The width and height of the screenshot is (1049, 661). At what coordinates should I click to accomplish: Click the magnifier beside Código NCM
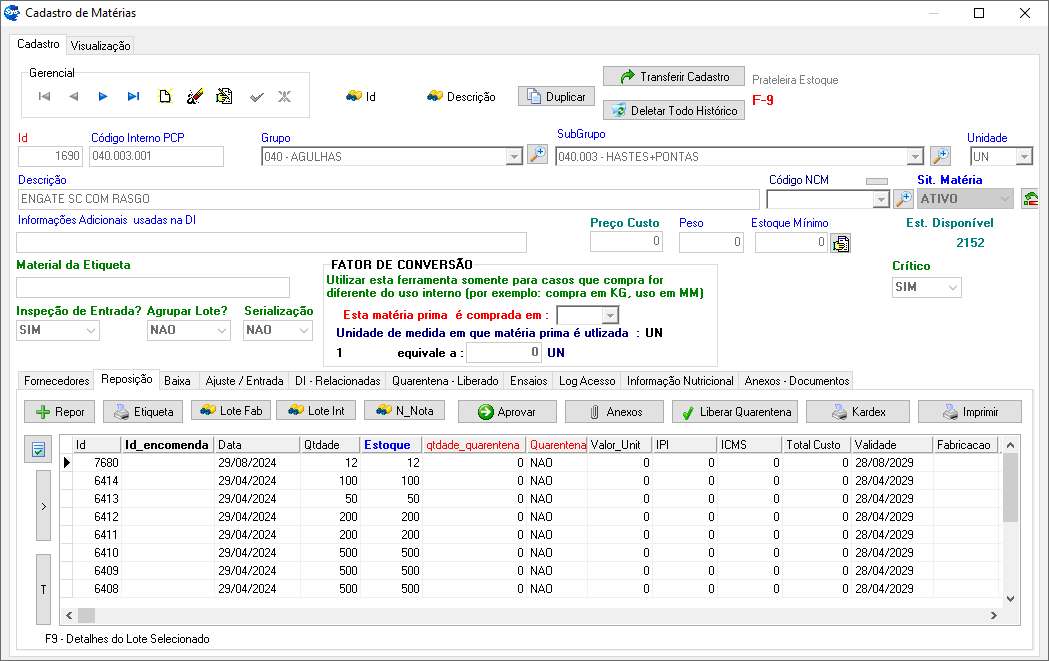903,198
